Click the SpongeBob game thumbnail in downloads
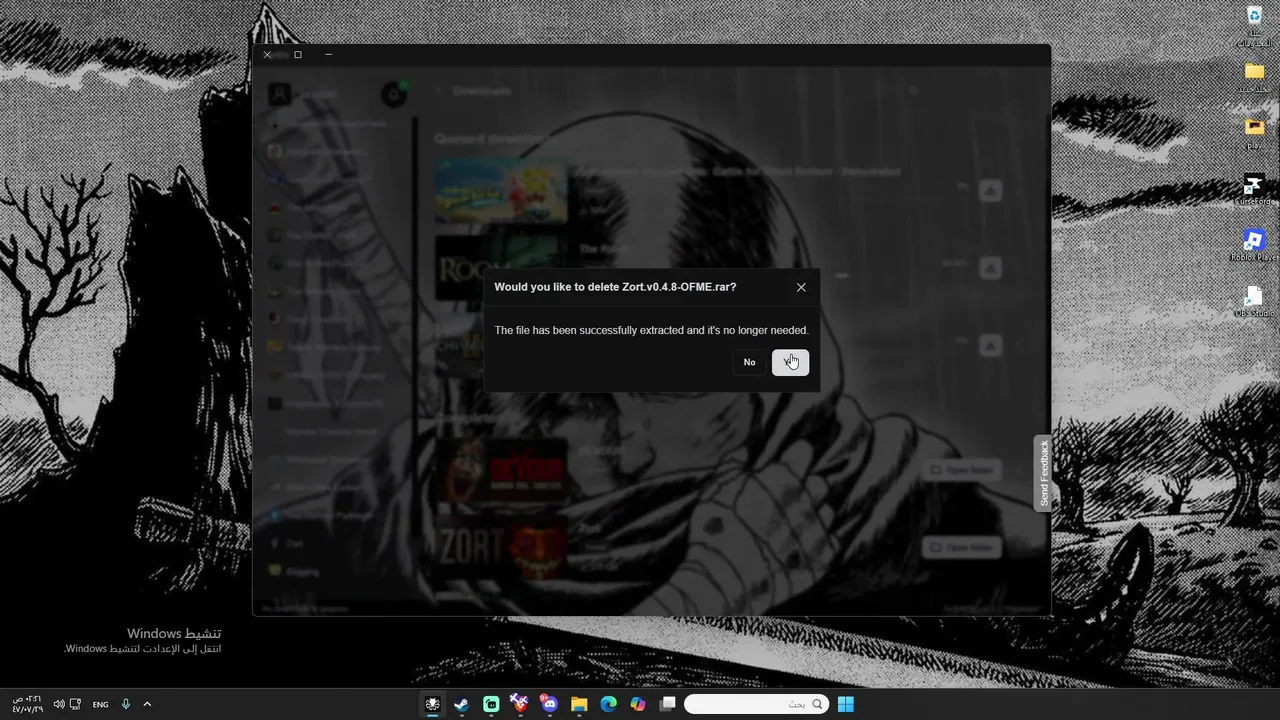 502,191
